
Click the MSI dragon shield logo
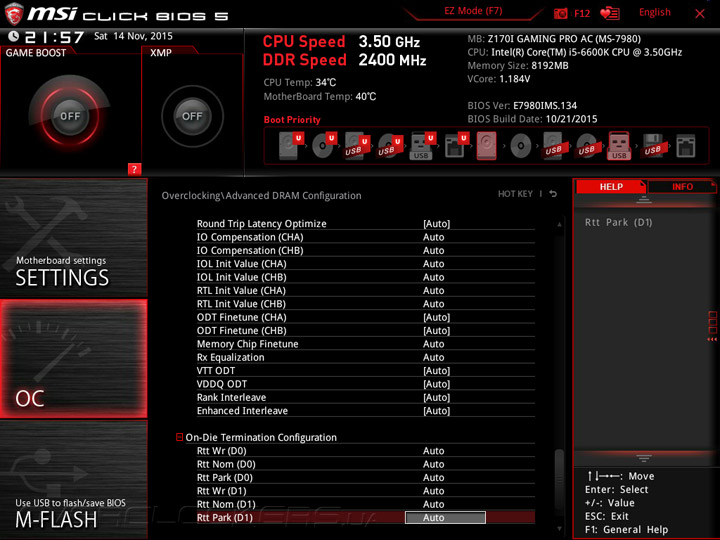[x=14, y=14]
